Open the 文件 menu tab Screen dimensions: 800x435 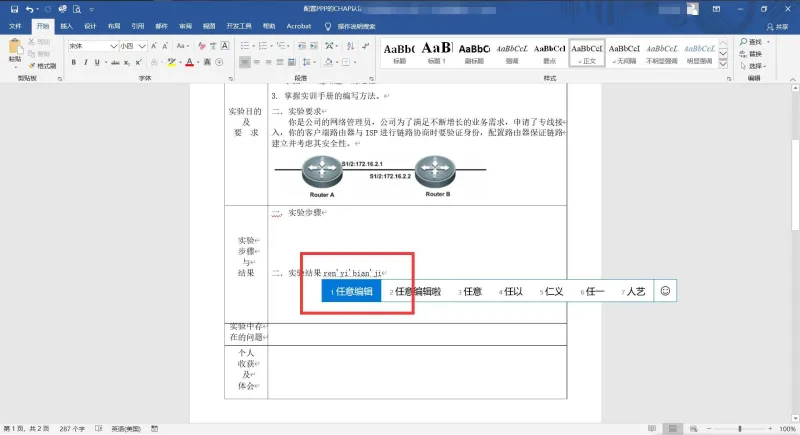click(15, 26)
